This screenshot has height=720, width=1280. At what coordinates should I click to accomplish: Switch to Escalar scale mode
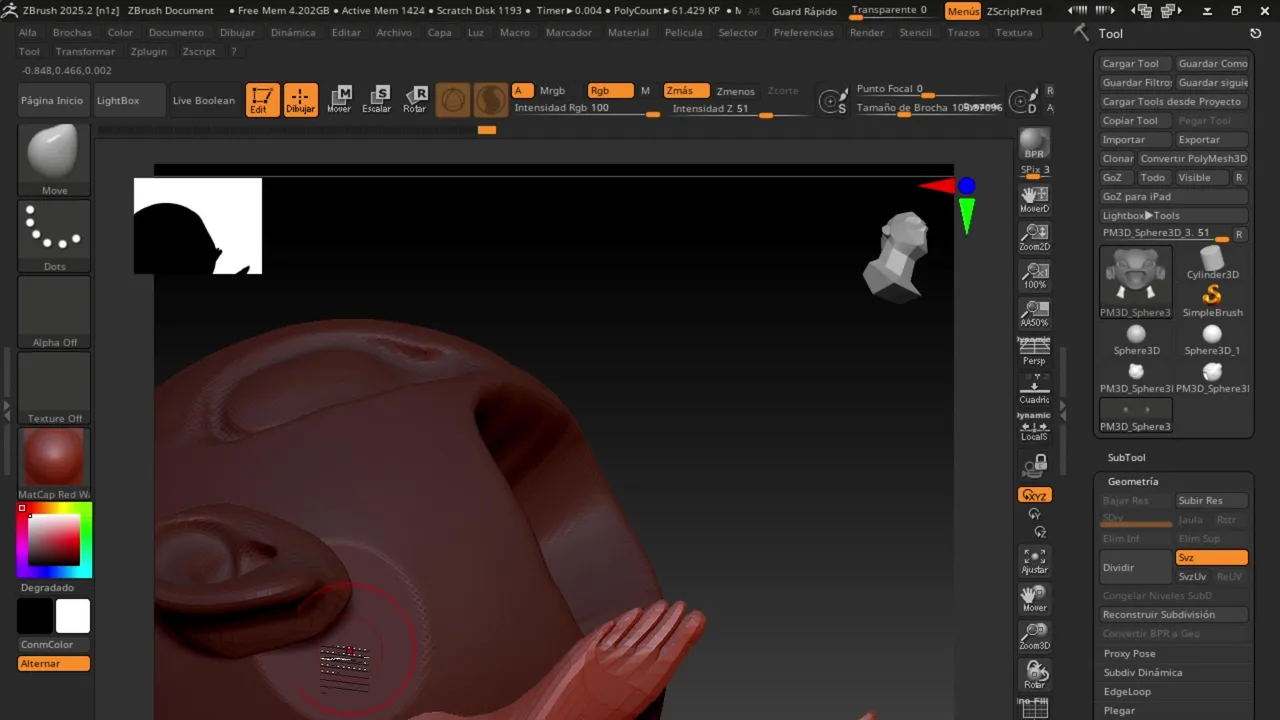377,100
